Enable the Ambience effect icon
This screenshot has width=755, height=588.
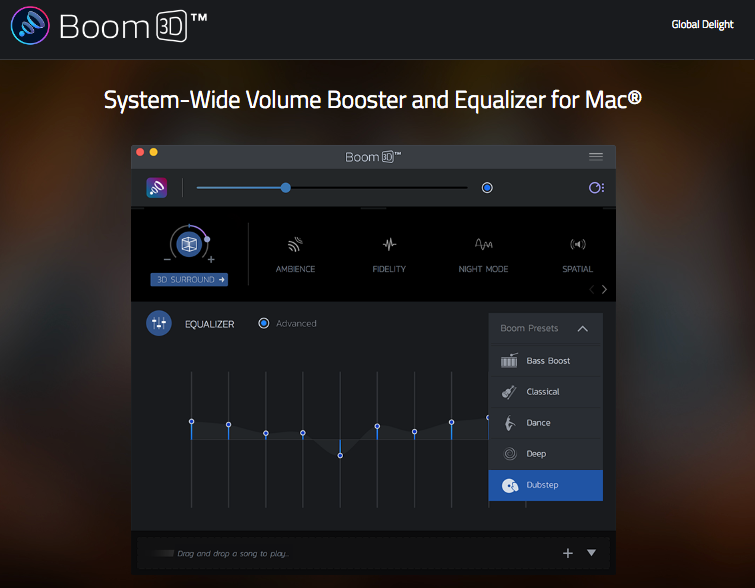click(295, 244)
